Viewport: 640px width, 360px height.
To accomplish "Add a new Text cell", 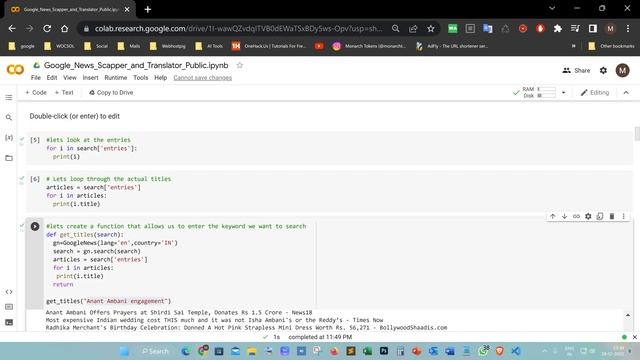I will click(x=64, y=93).
